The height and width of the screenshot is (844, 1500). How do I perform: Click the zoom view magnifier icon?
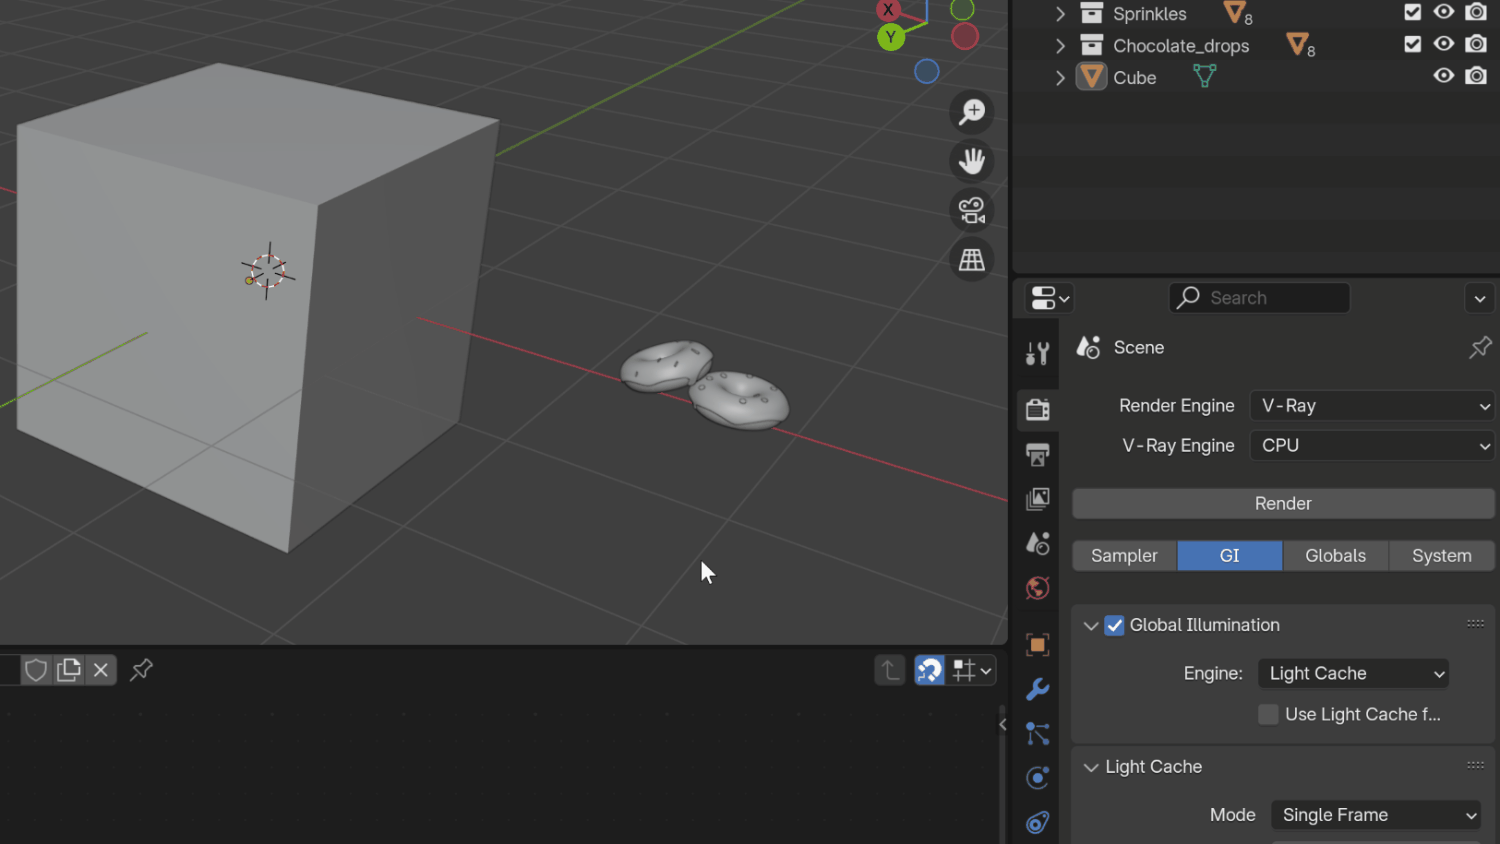click(x=971, y=112)
